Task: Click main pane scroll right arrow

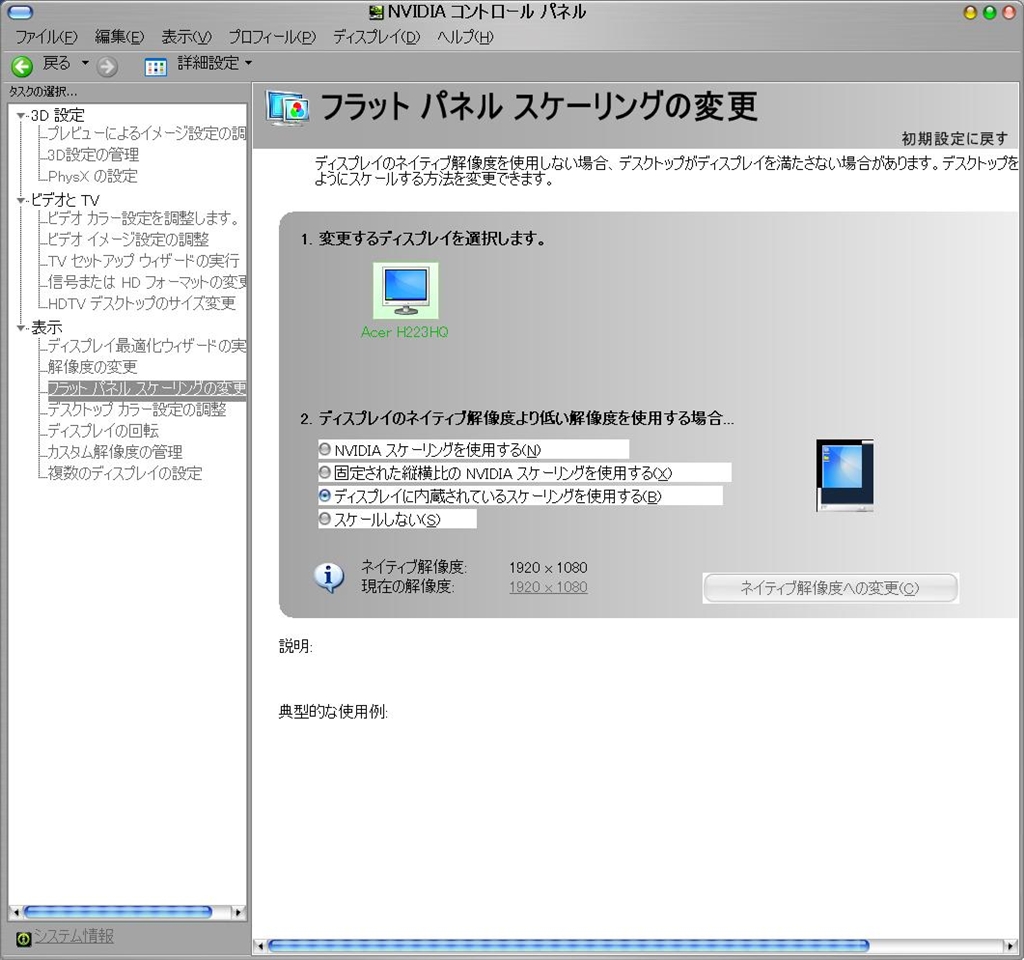Action: coord(1012,946)
